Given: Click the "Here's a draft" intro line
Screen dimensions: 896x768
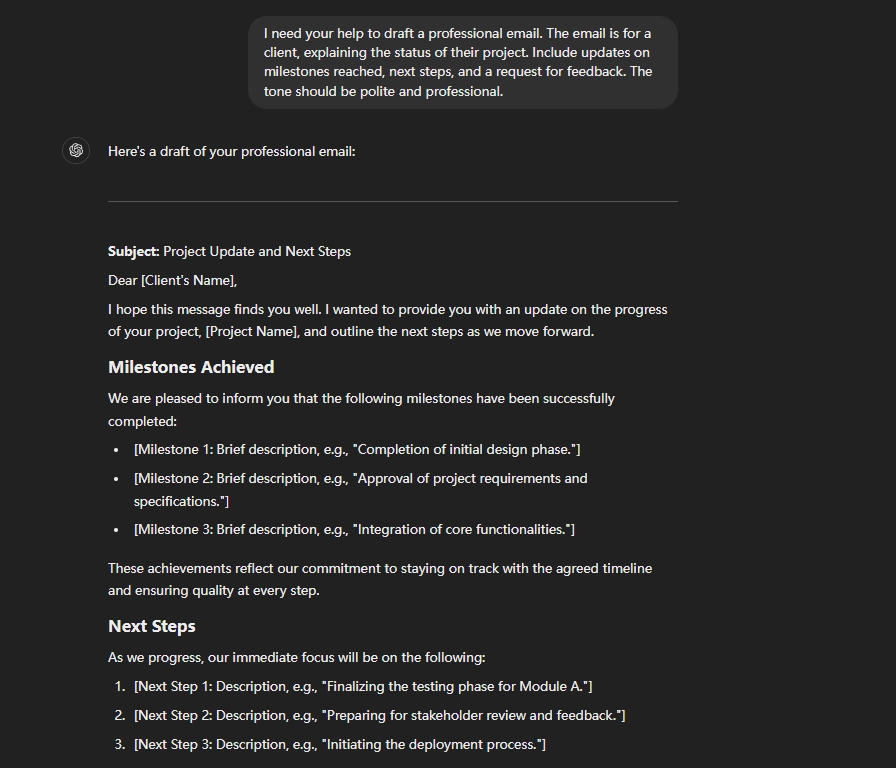Looking at the screenshot, I should 232,152.
